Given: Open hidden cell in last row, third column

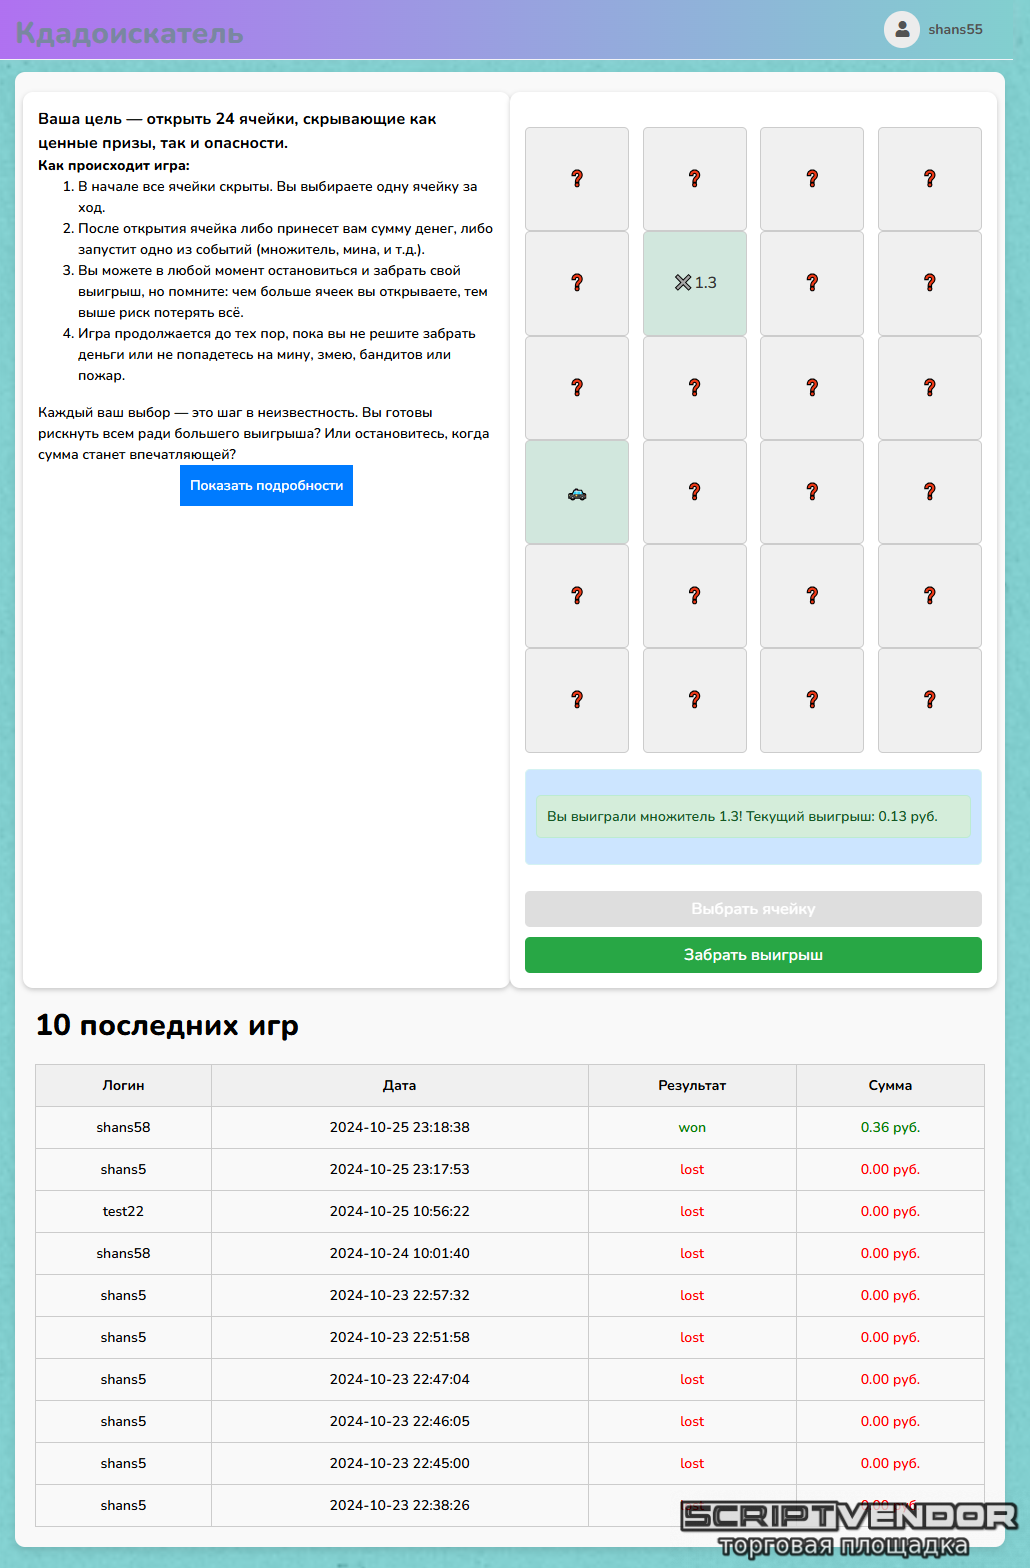Looking at the screenshot, I should 812,700.
